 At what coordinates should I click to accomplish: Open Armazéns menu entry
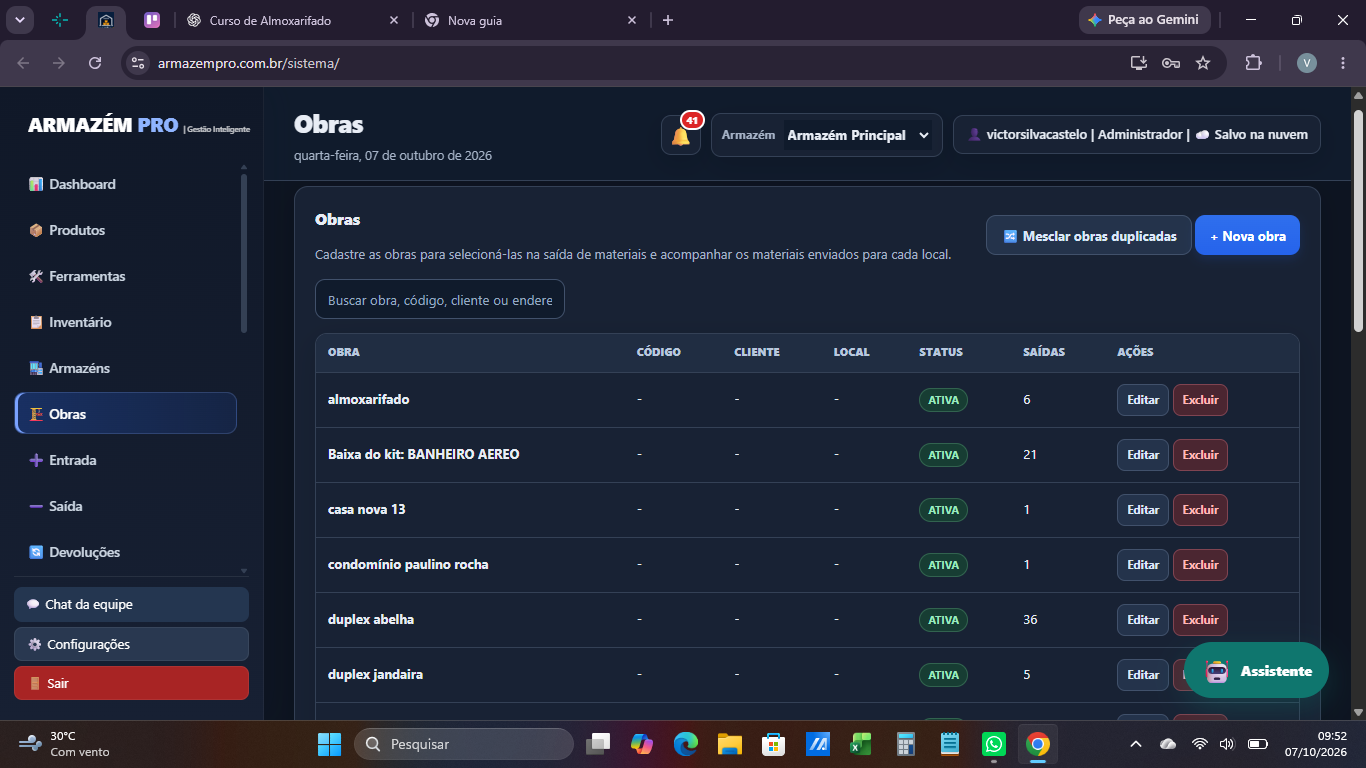[126, 368]
